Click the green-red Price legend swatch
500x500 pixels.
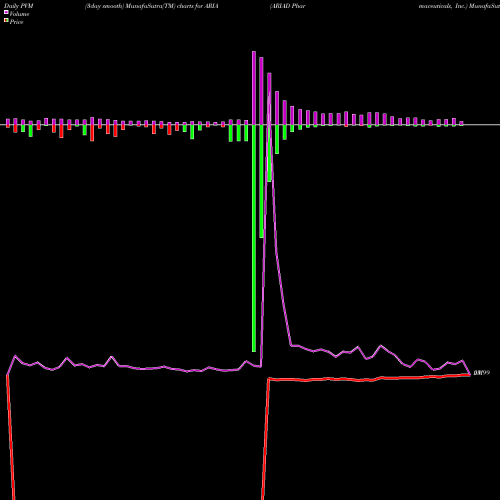pyautogui.click(x=6, y=21)
